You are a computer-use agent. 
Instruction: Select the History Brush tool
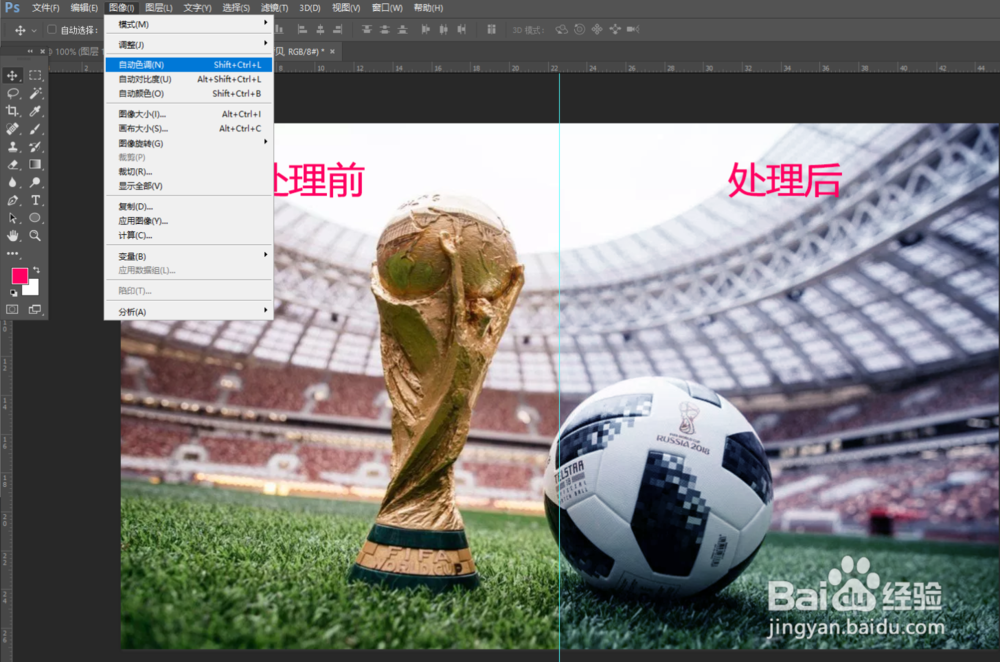[x=35, y=147]
